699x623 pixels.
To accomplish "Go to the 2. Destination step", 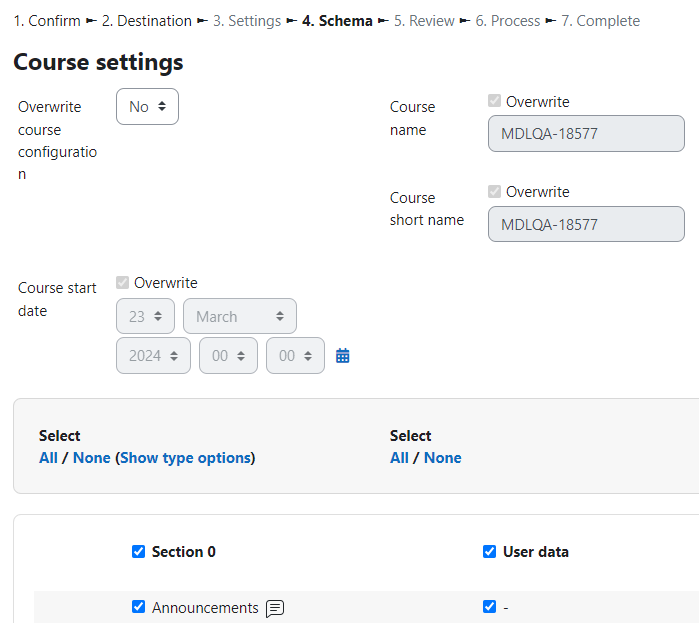I will 147,21.
